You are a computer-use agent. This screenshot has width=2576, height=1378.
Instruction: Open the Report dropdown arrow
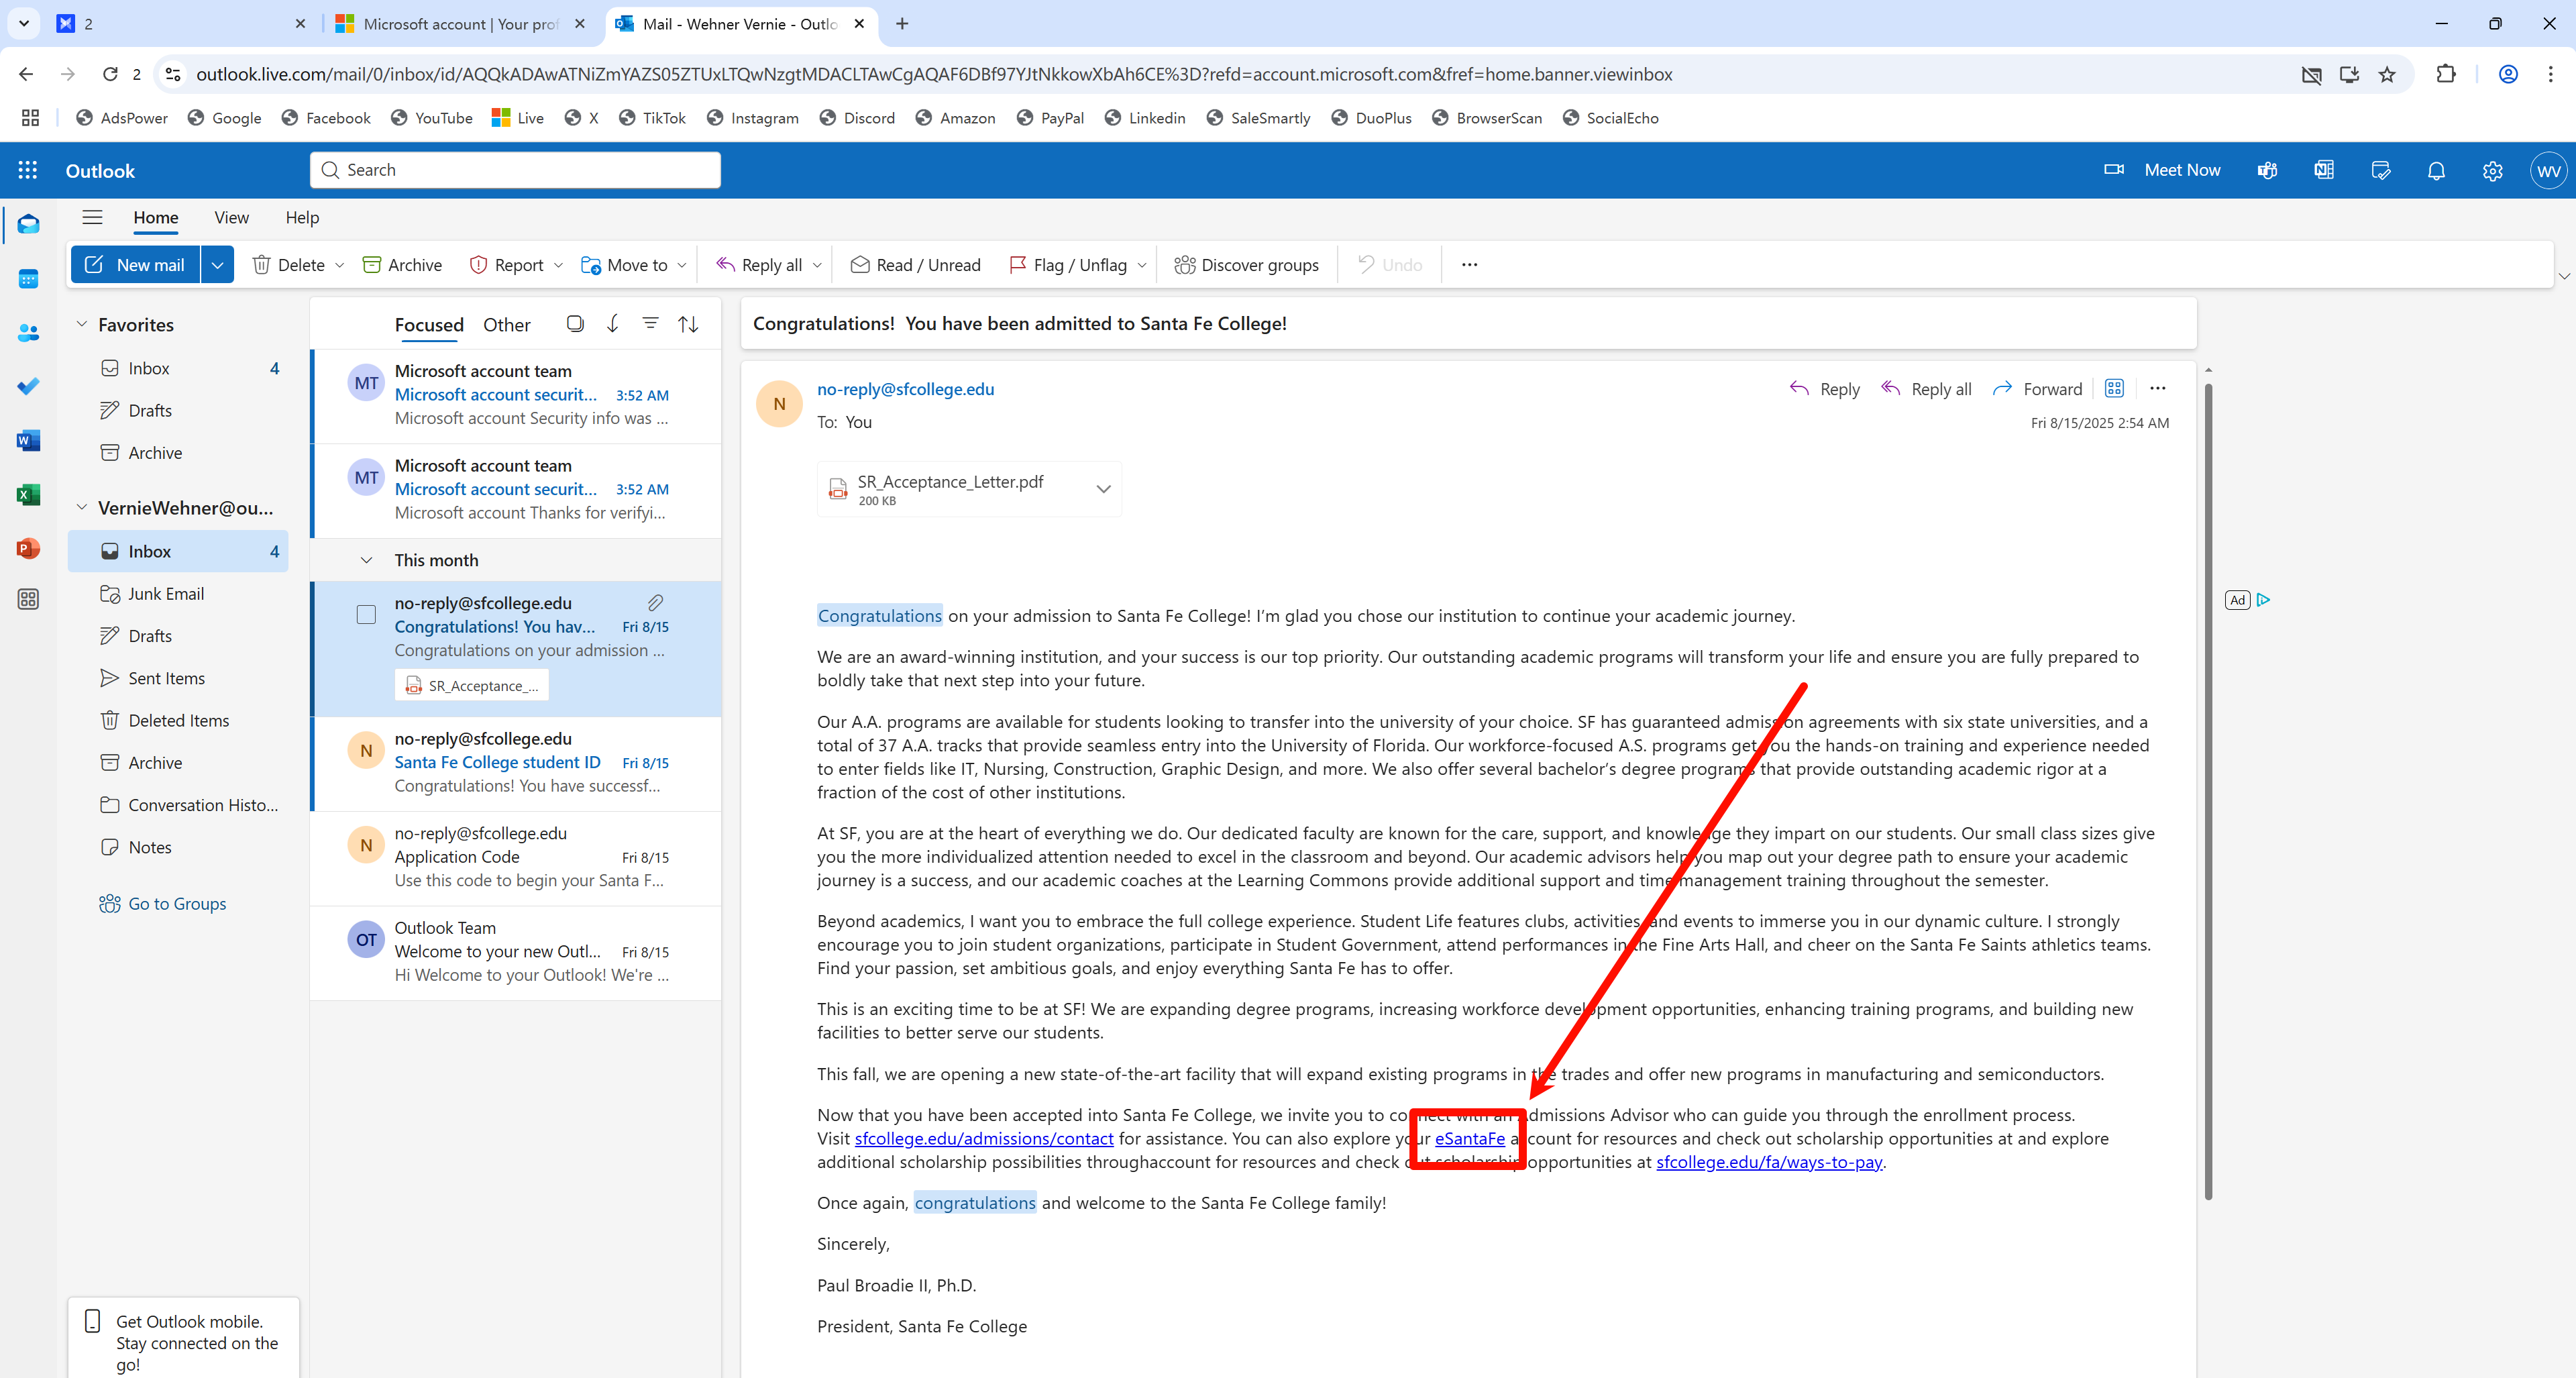click(558, 265)
